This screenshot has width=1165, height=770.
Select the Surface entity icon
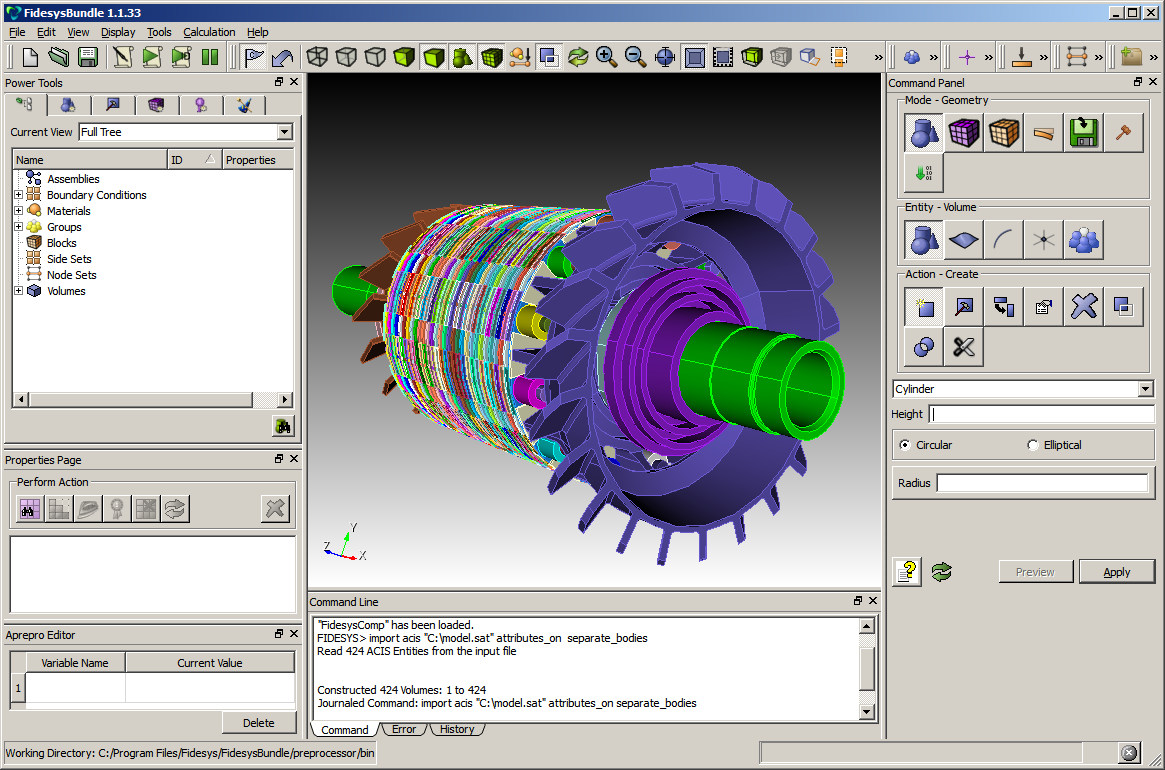964,240
